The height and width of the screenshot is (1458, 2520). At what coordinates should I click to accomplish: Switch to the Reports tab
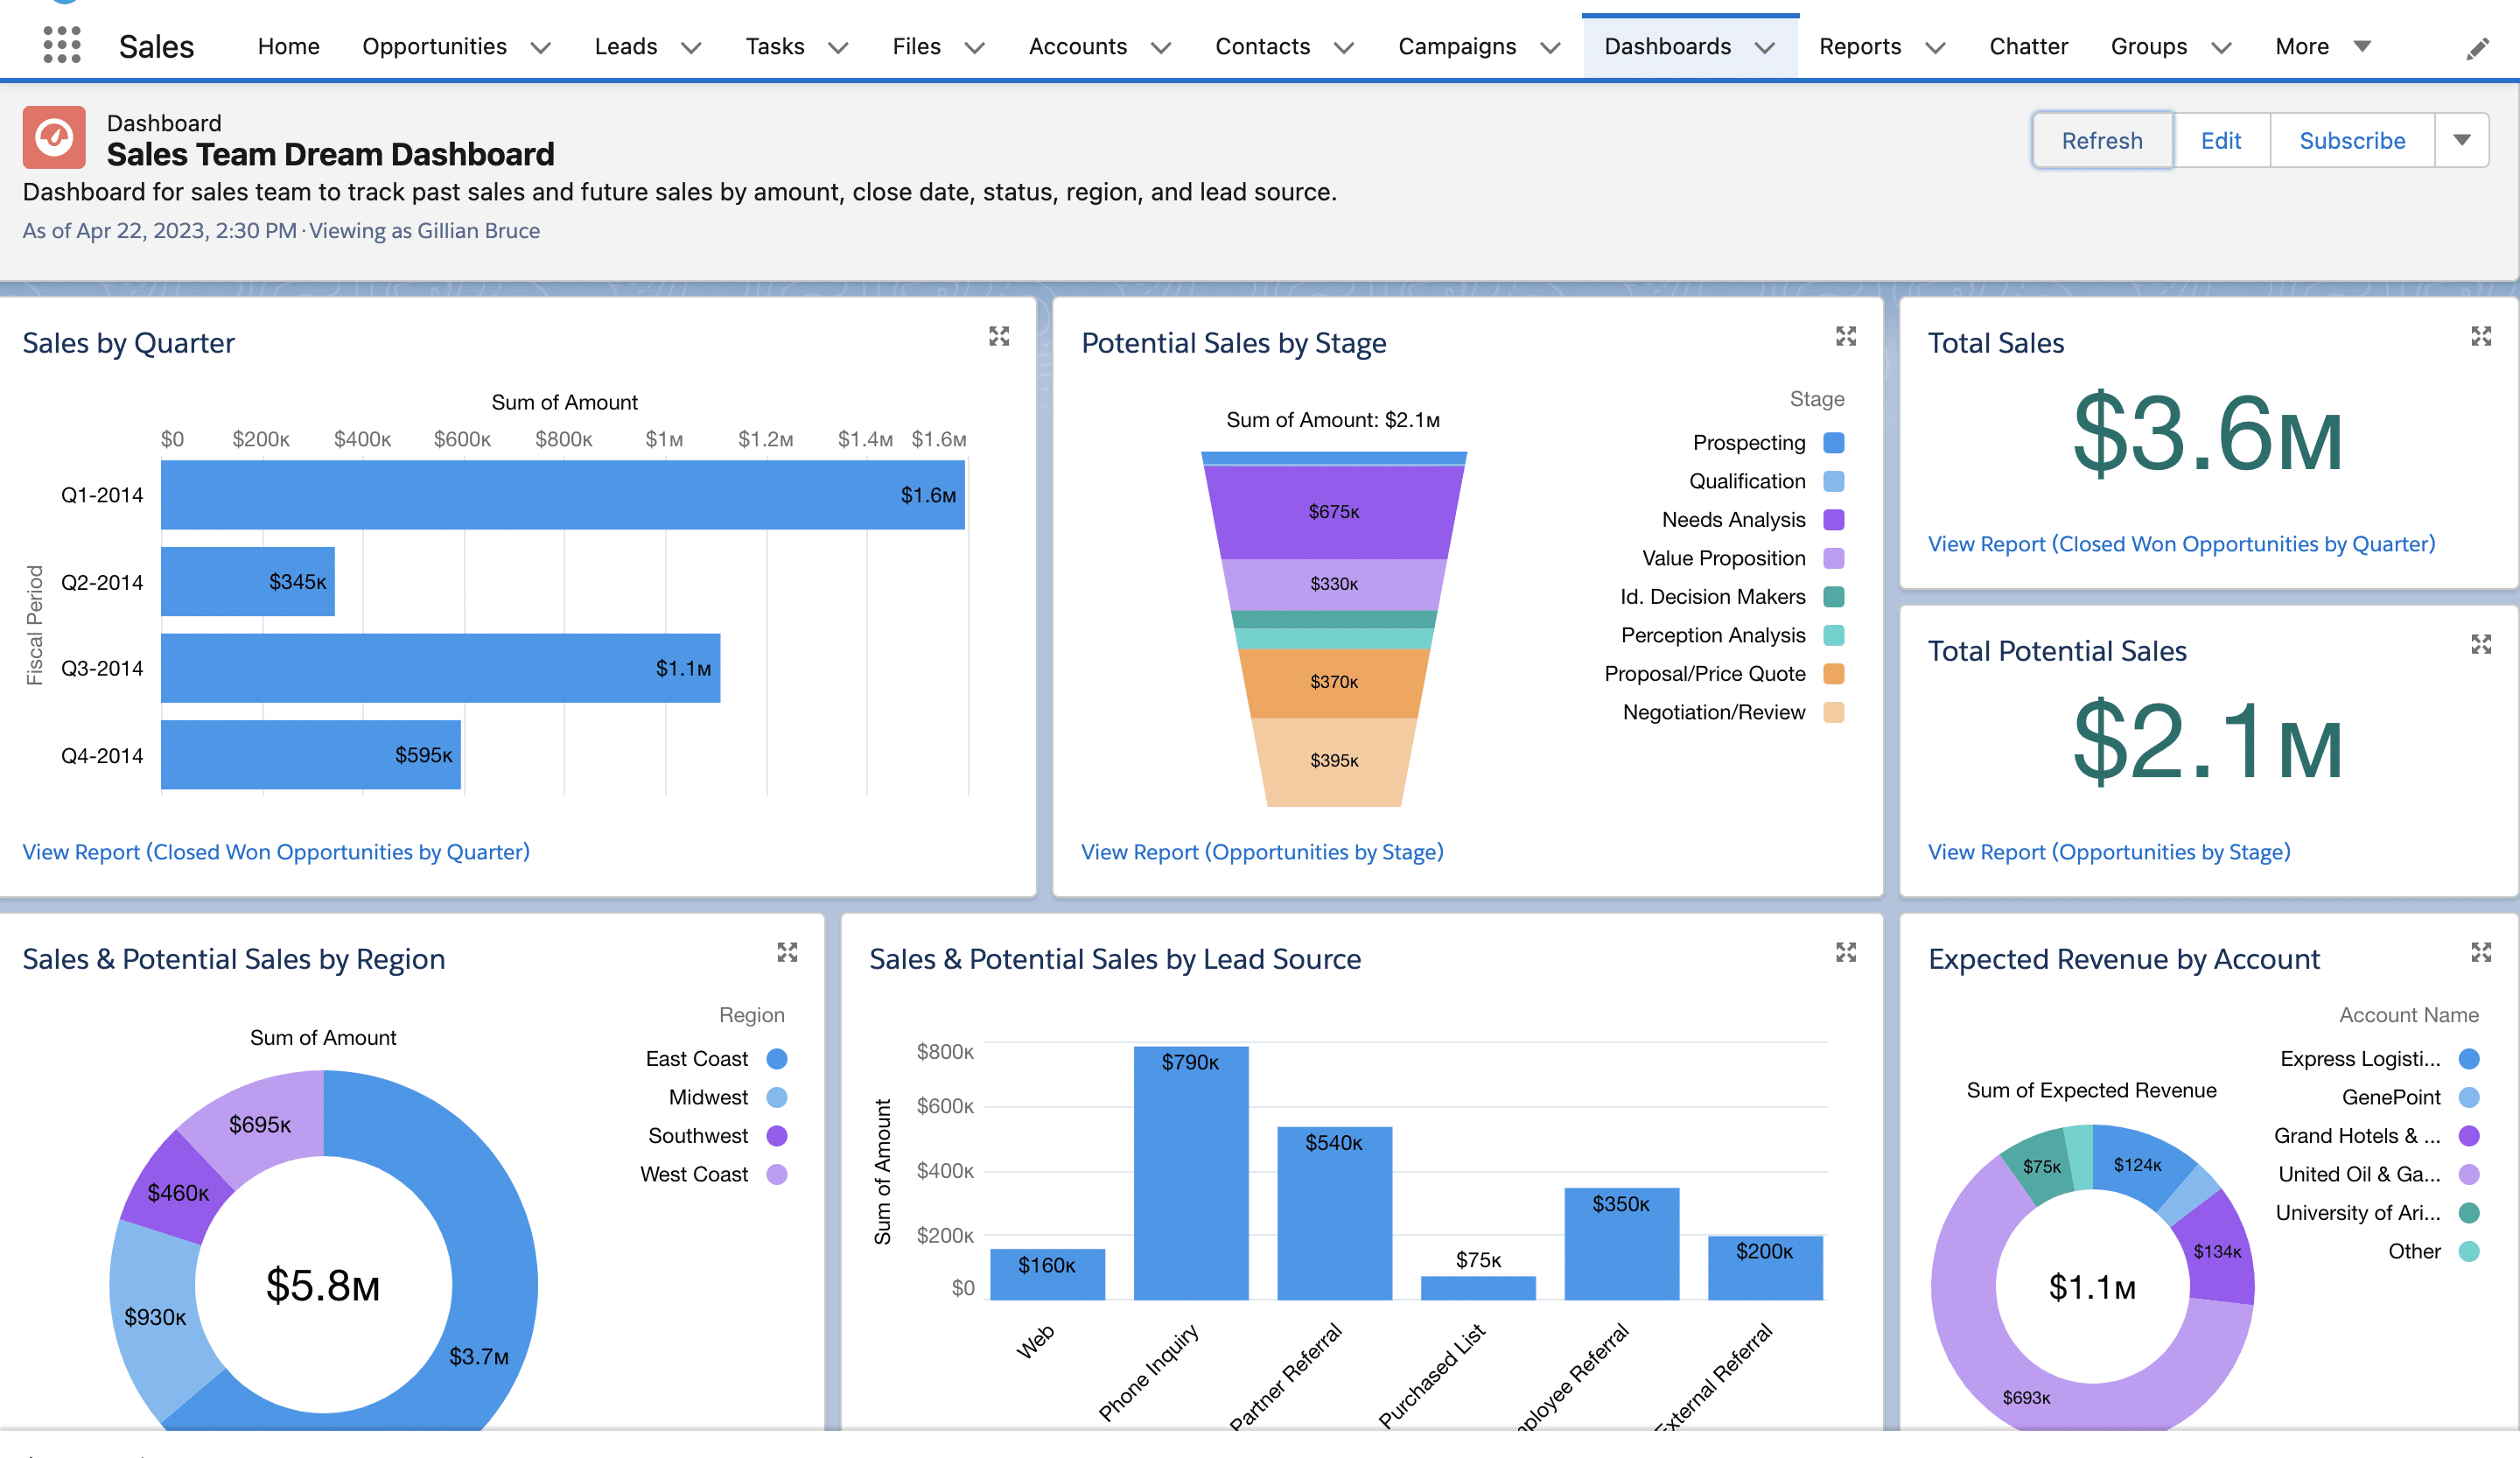[1859, 46]
